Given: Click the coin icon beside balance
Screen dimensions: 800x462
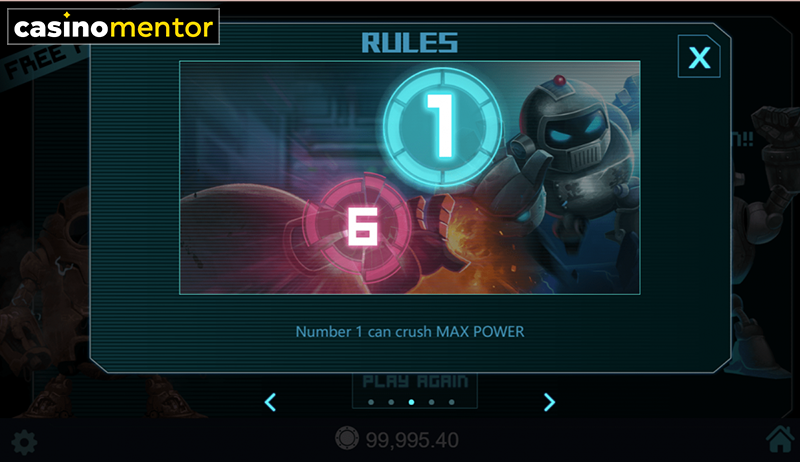Looking at the screenshot, I should [346, 438].
